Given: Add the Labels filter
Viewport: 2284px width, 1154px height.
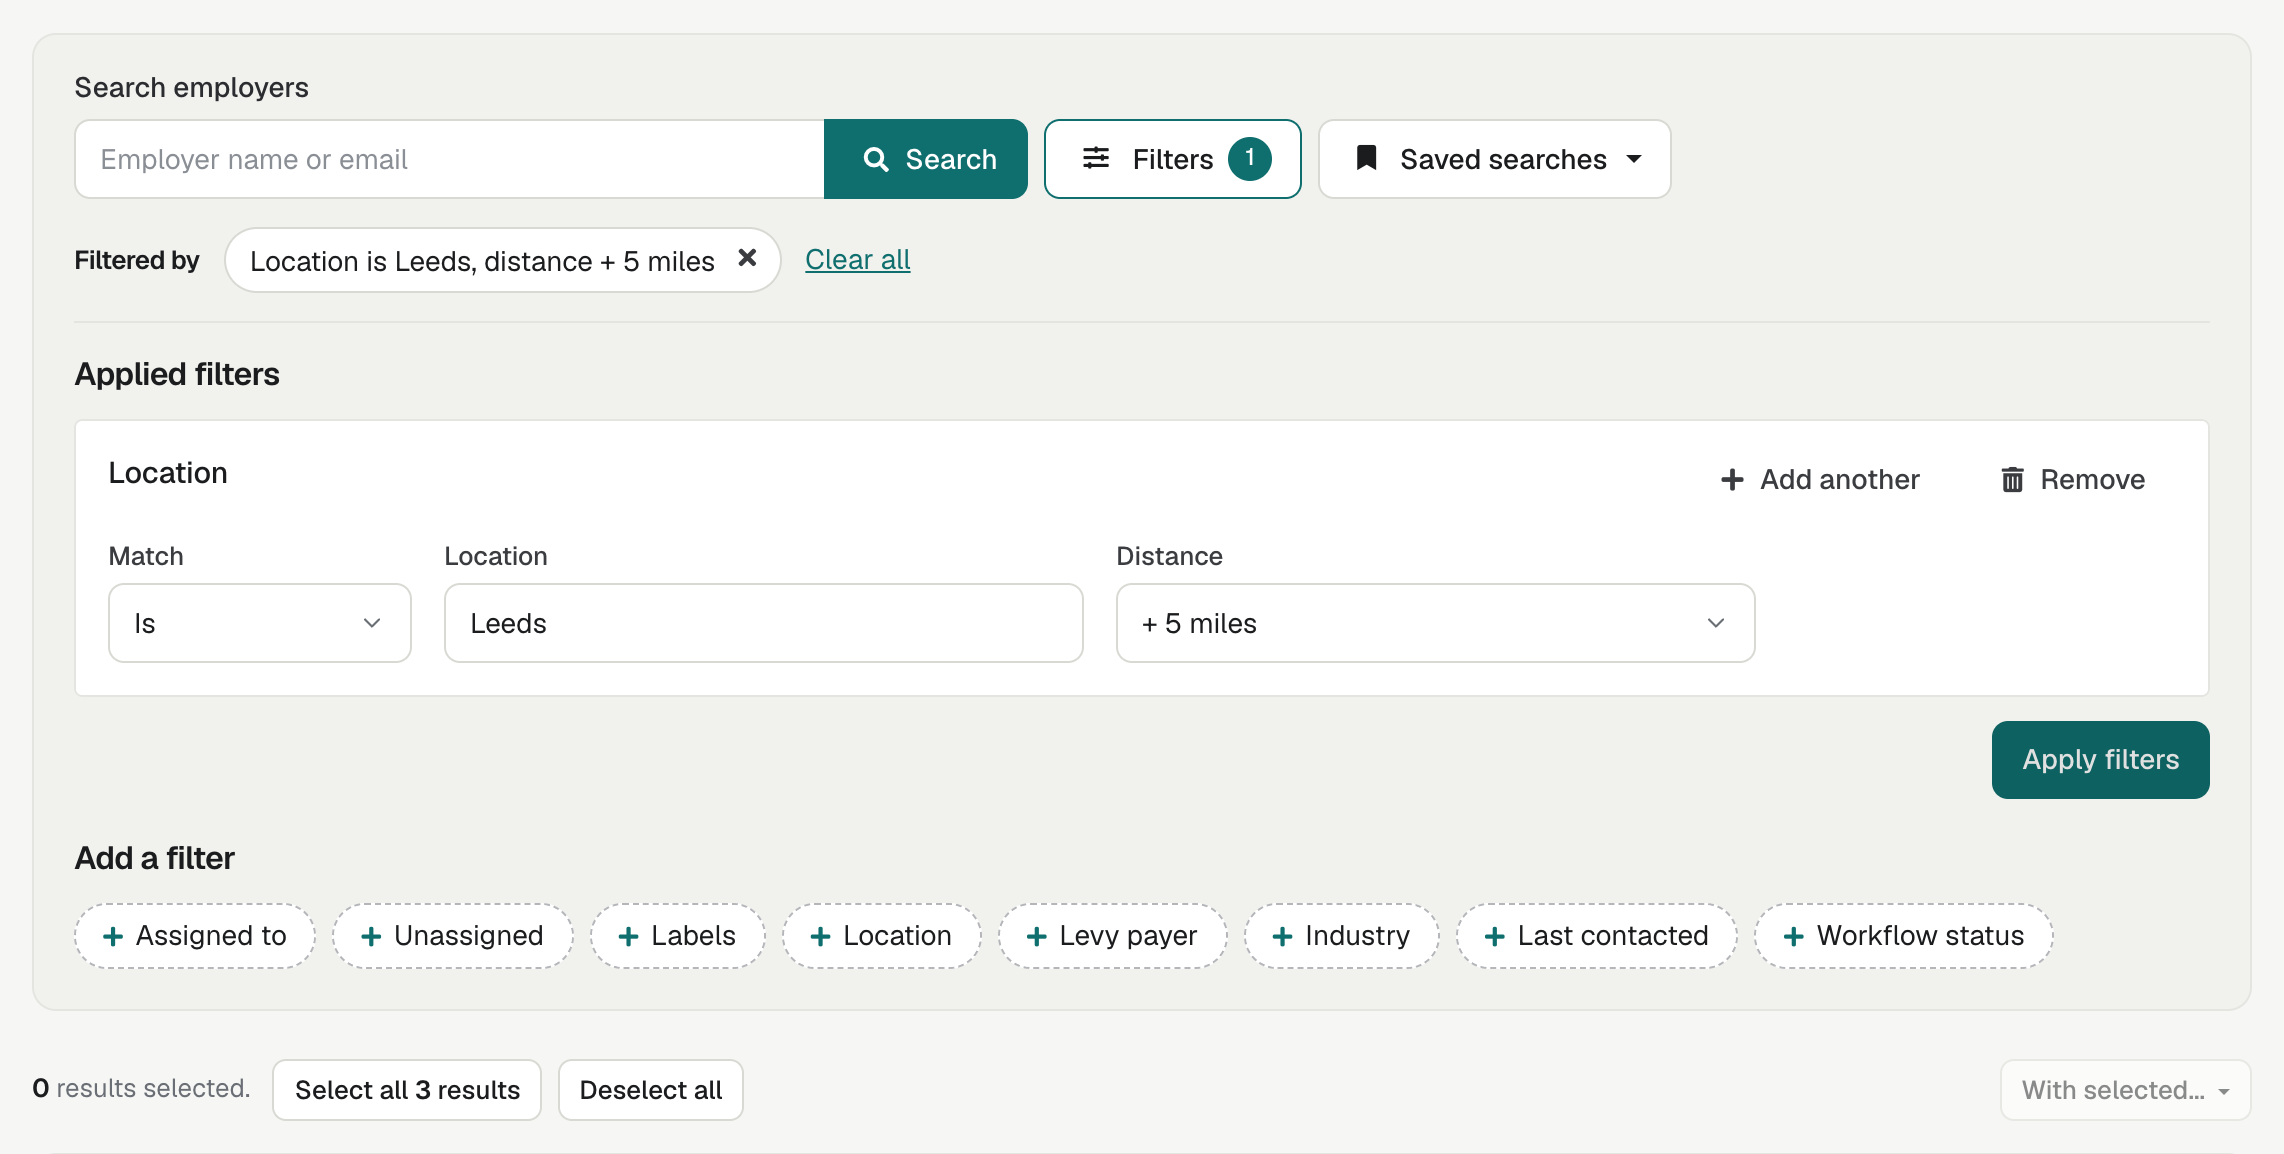Looking at the screenshot, I should point(678,936).
